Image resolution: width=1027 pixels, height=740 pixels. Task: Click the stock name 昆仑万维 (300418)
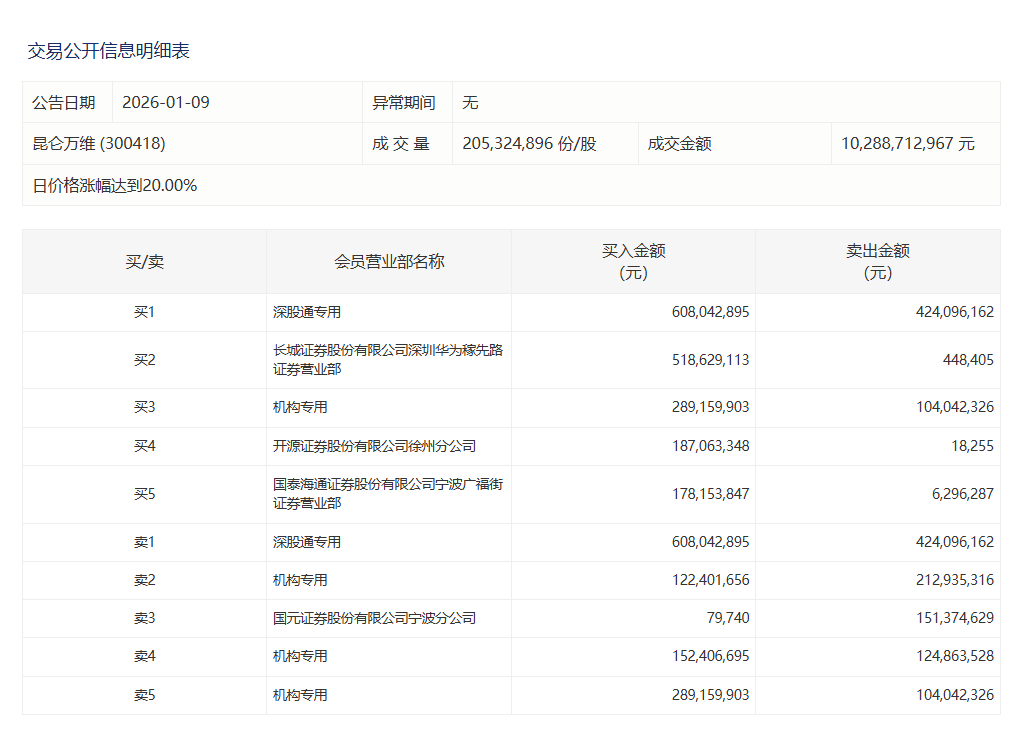[99, 144]
